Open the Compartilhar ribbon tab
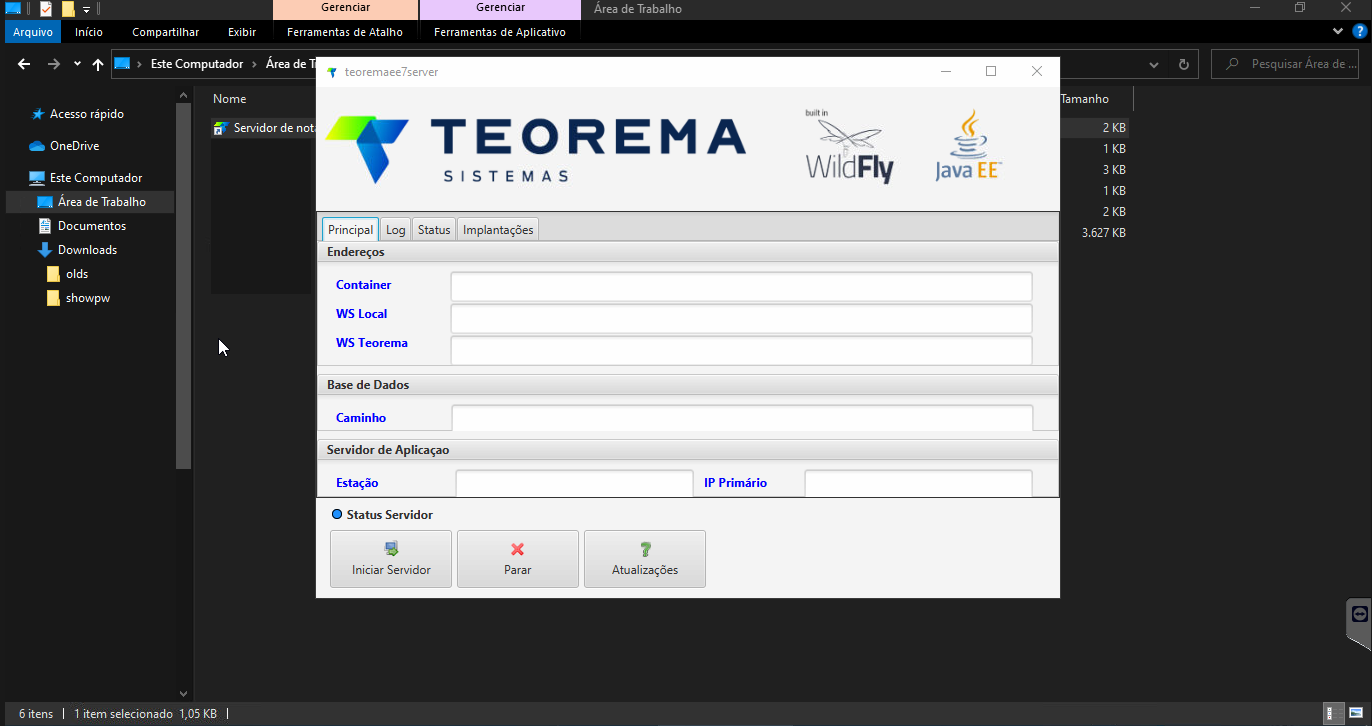This screenshot has width=1372, height=726. click(166, 32)
